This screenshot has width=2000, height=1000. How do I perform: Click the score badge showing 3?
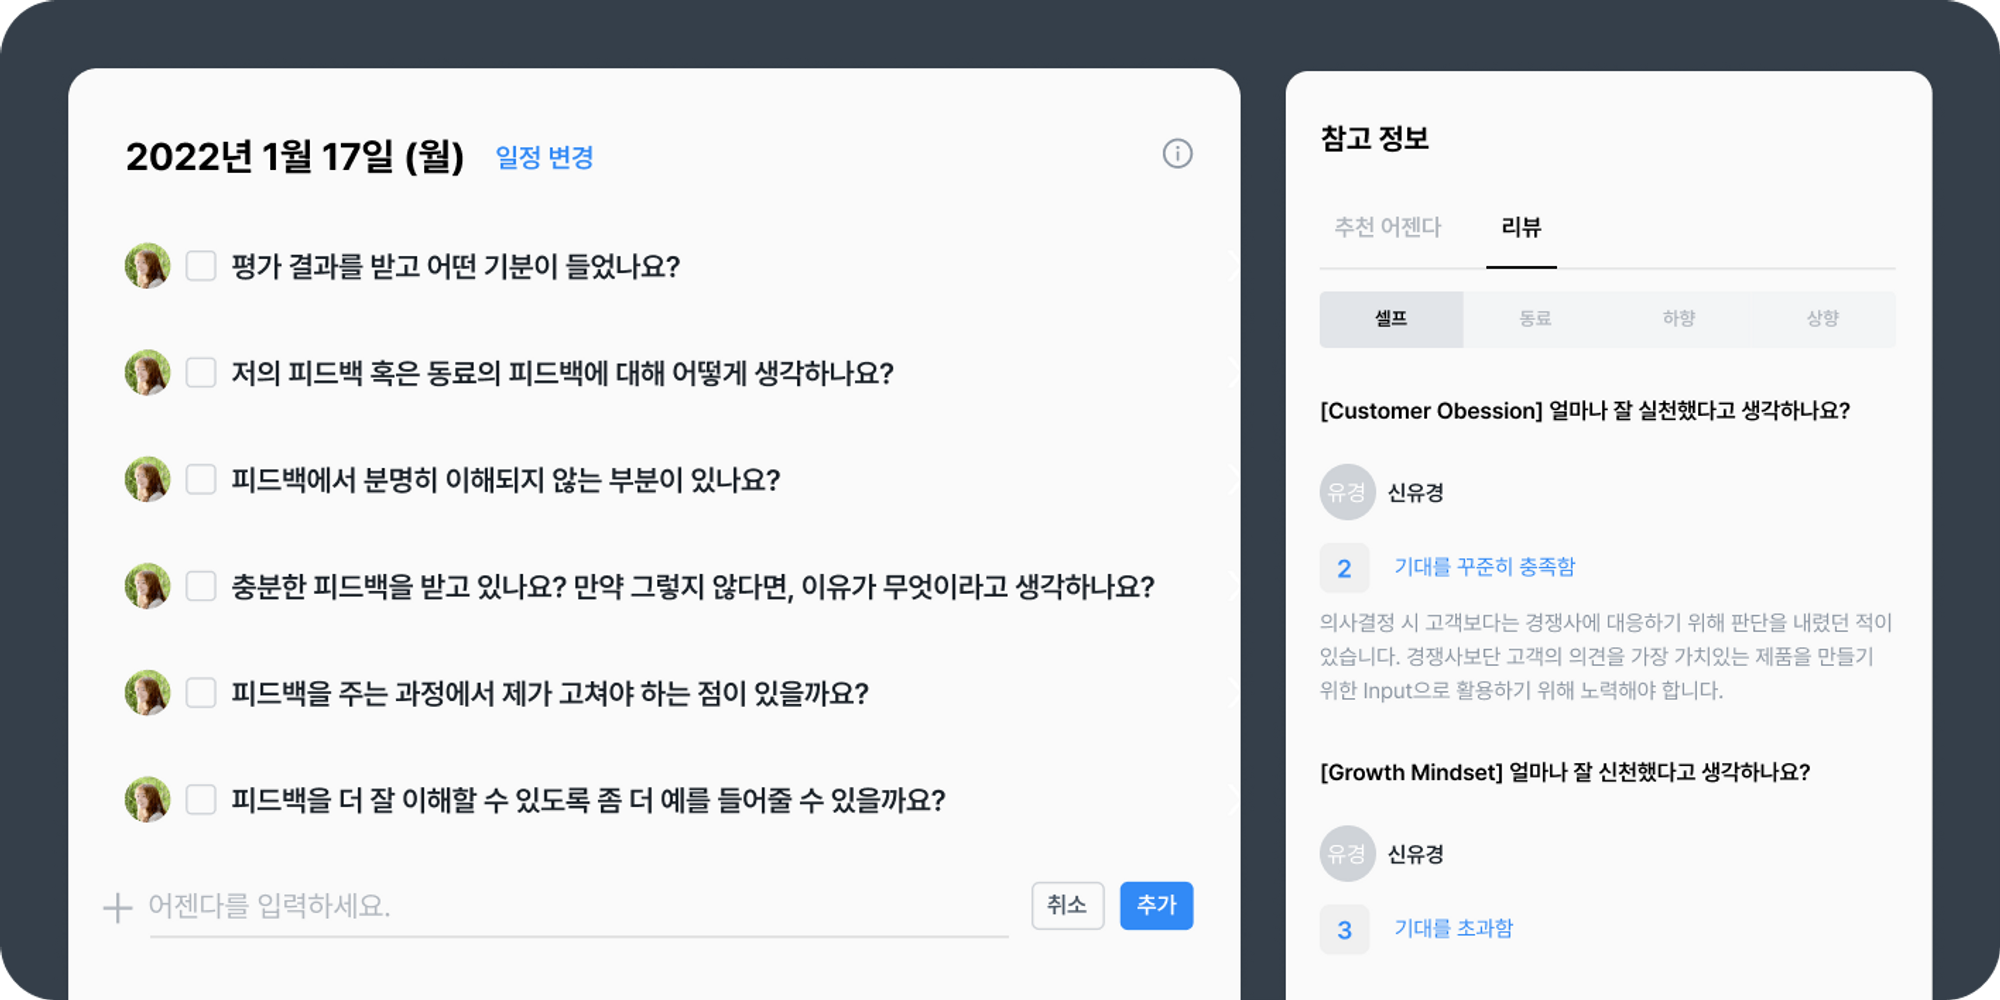tap(1345, 930)
